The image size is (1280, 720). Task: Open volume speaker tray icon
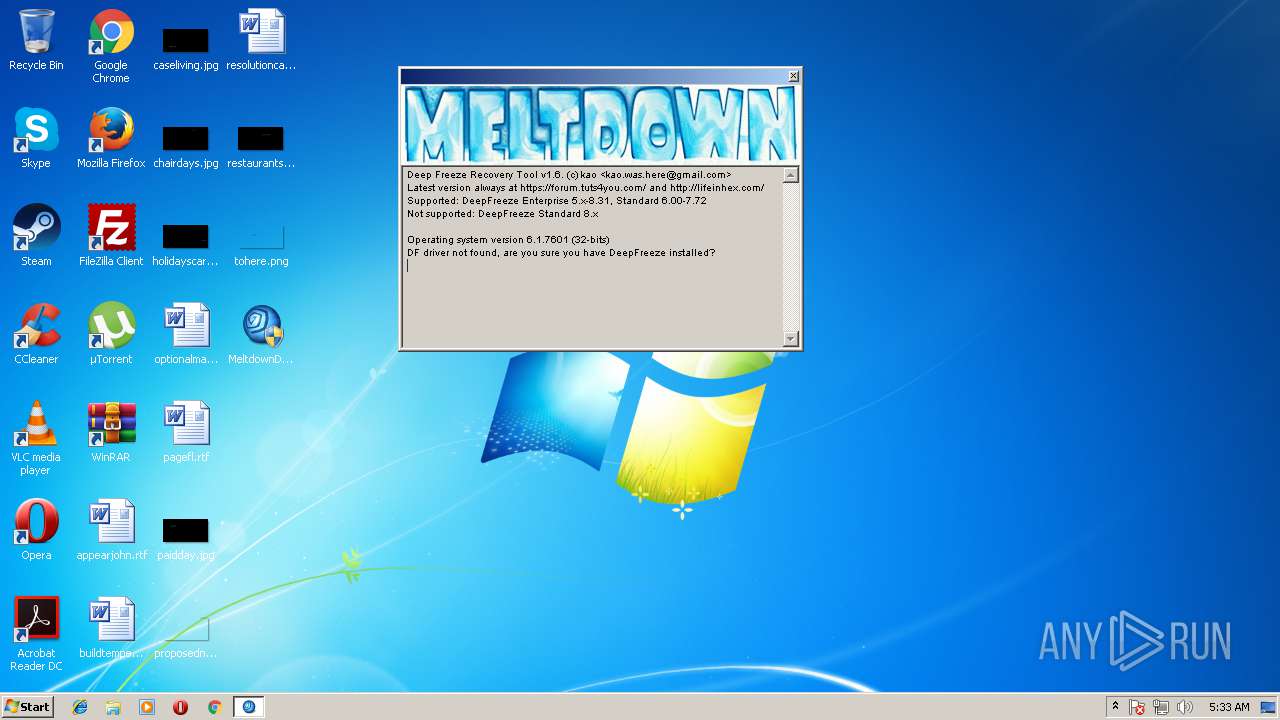tap(1185, 707)
